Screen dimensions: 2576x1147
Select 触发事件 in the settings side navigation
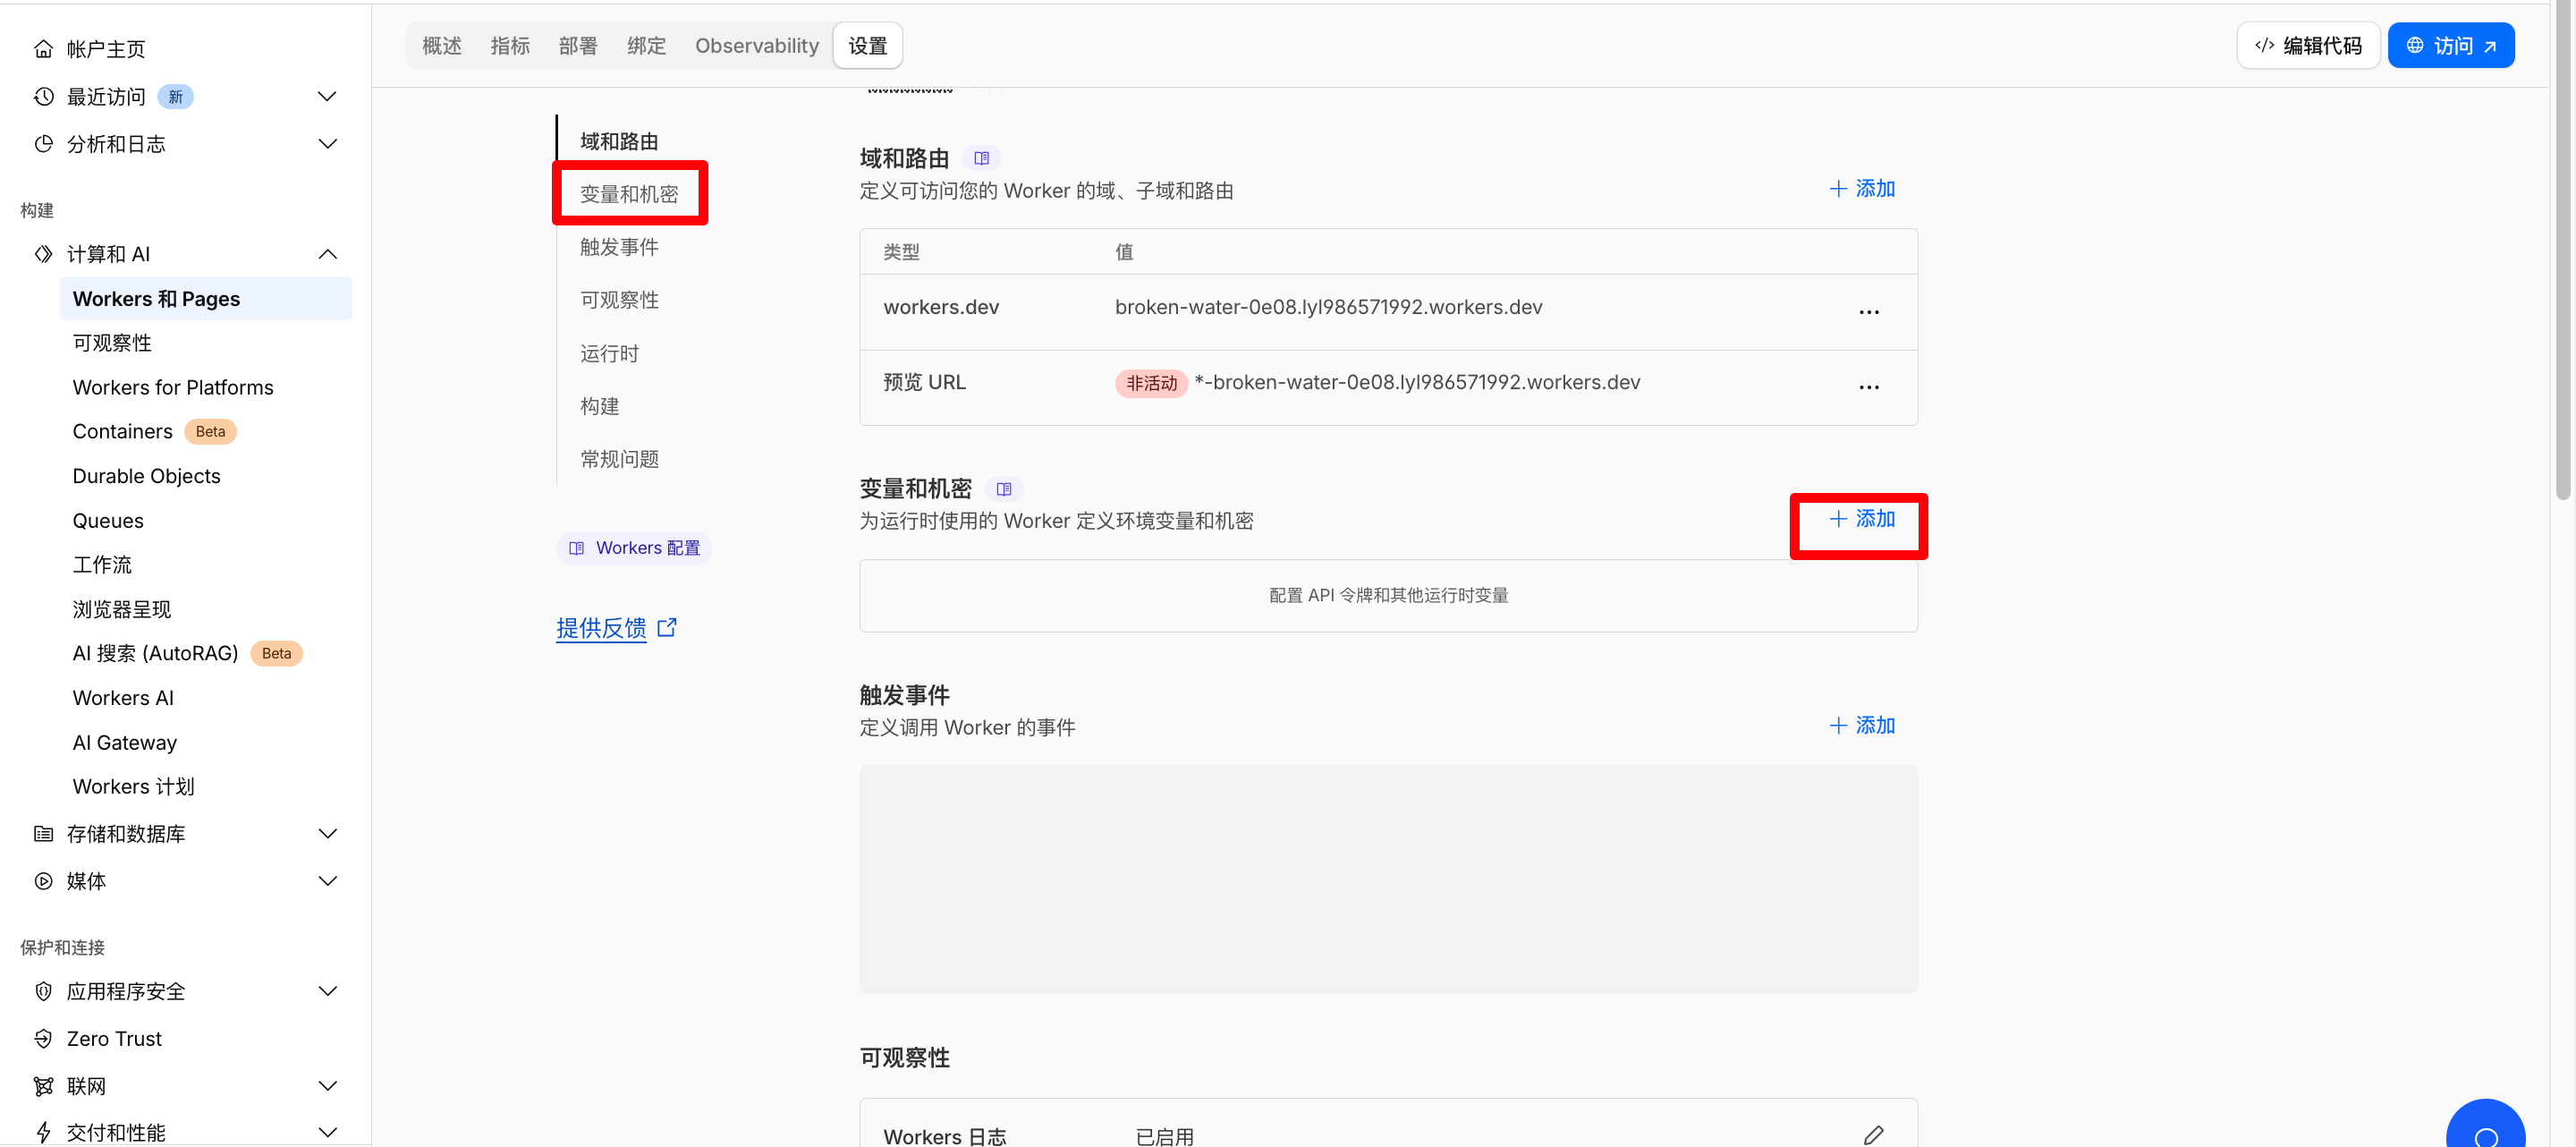(619, 247)
